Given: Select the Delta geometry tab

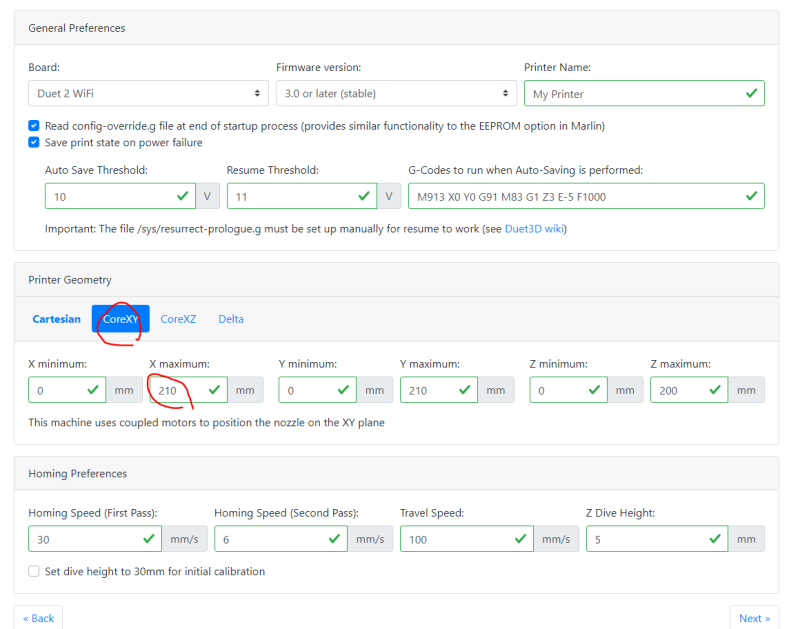Looking at the screenshot, I should [231, 319].
